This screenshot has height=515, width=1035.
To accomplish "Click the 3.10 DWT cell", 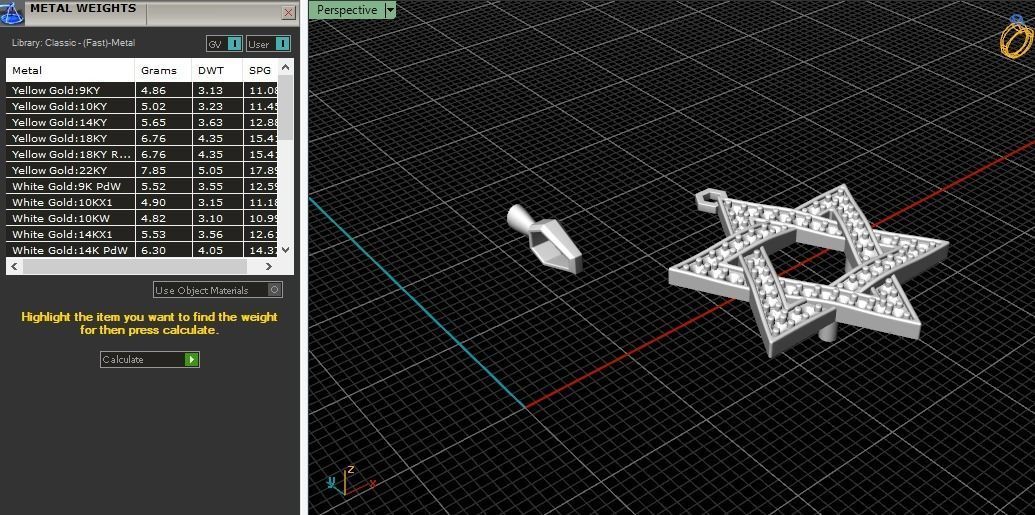I will tap(217, 218).
